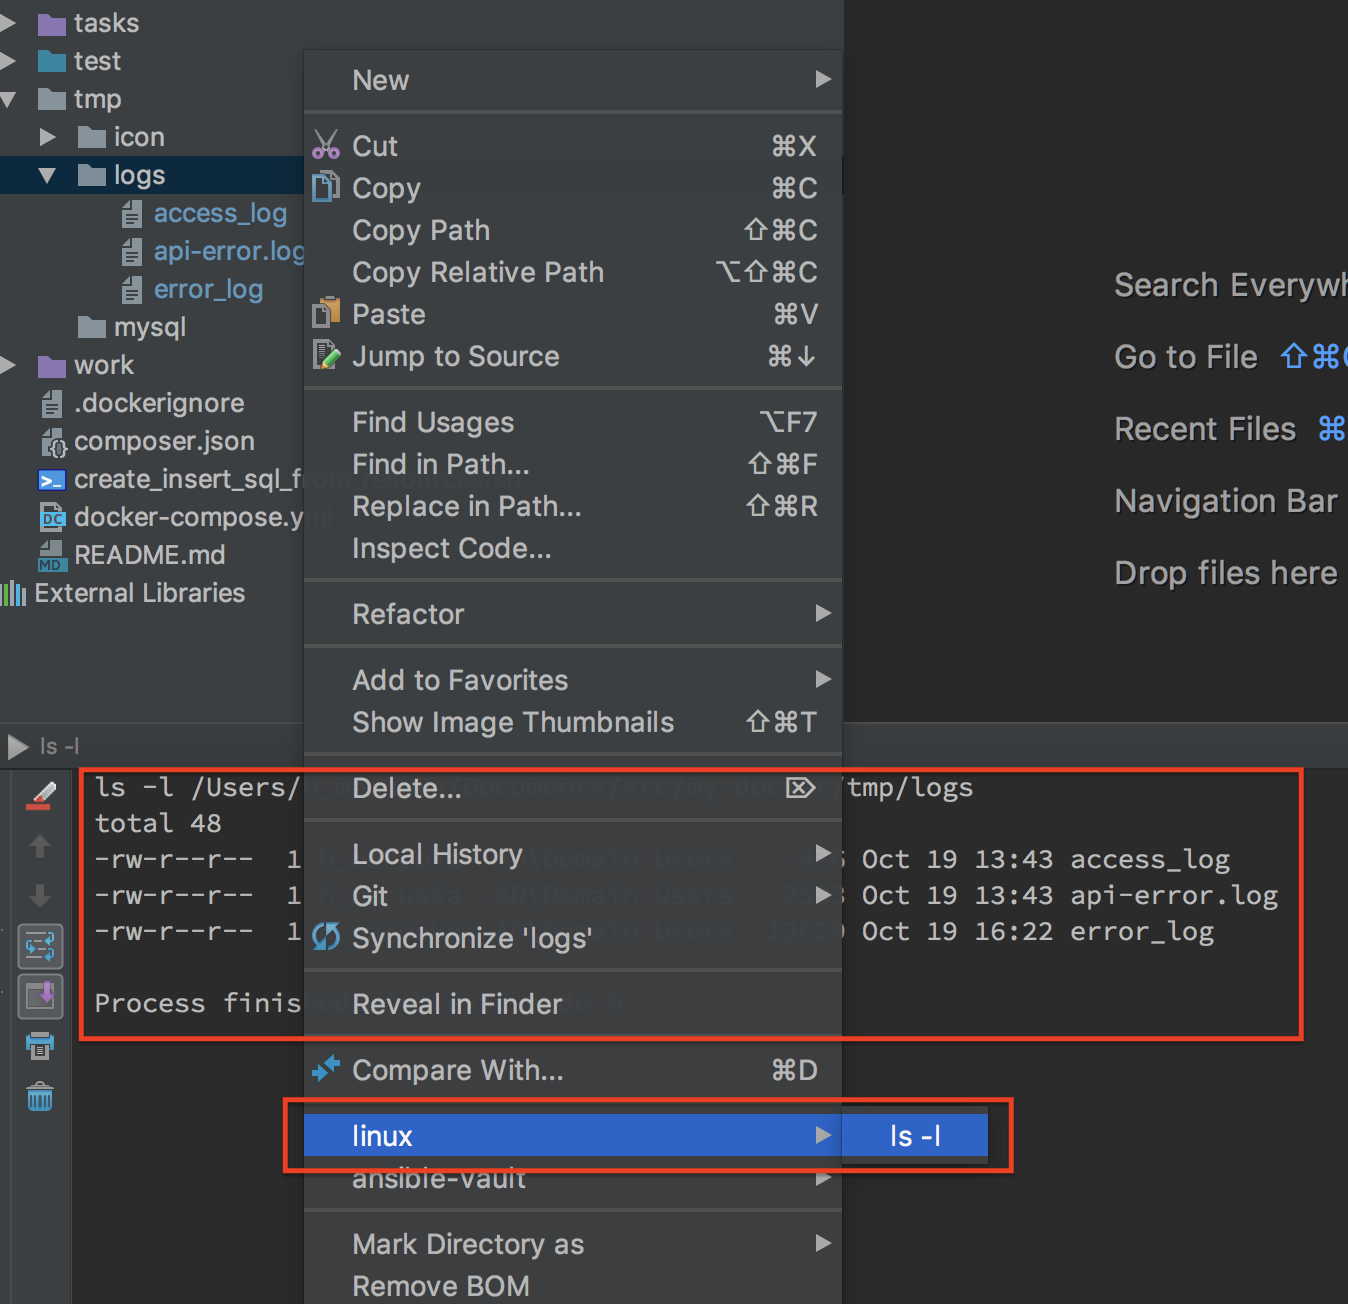Open the Add to Favorites submenu
The height and width of the screenshot is (1304, 1348).
coord(573,680)
